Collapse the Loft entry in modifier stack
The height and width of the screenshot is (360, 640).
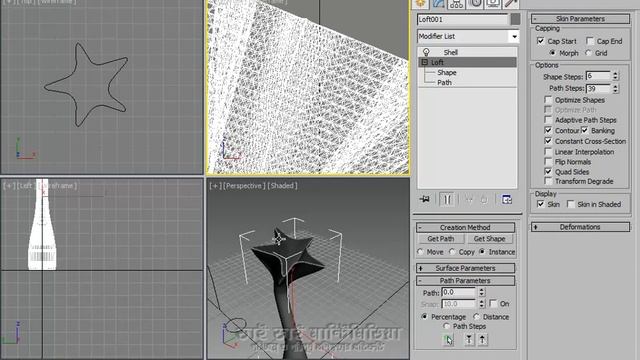pos(424,62)
